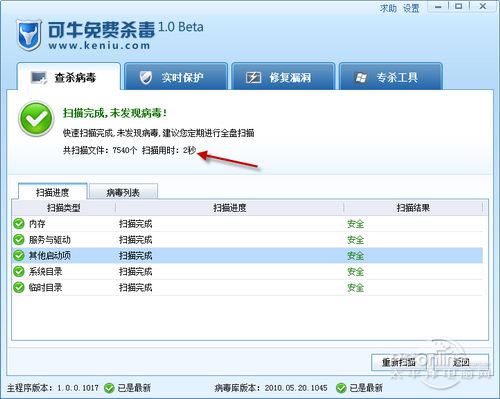Select the 系统目录 scan row
500x399 pixels.
coord(248,272)
